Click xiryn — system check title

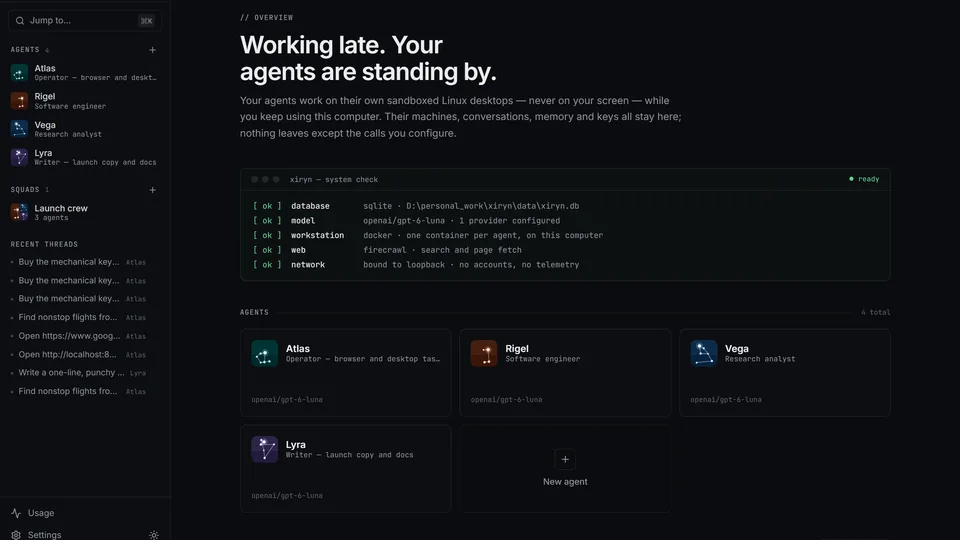(x=334, y=179)
